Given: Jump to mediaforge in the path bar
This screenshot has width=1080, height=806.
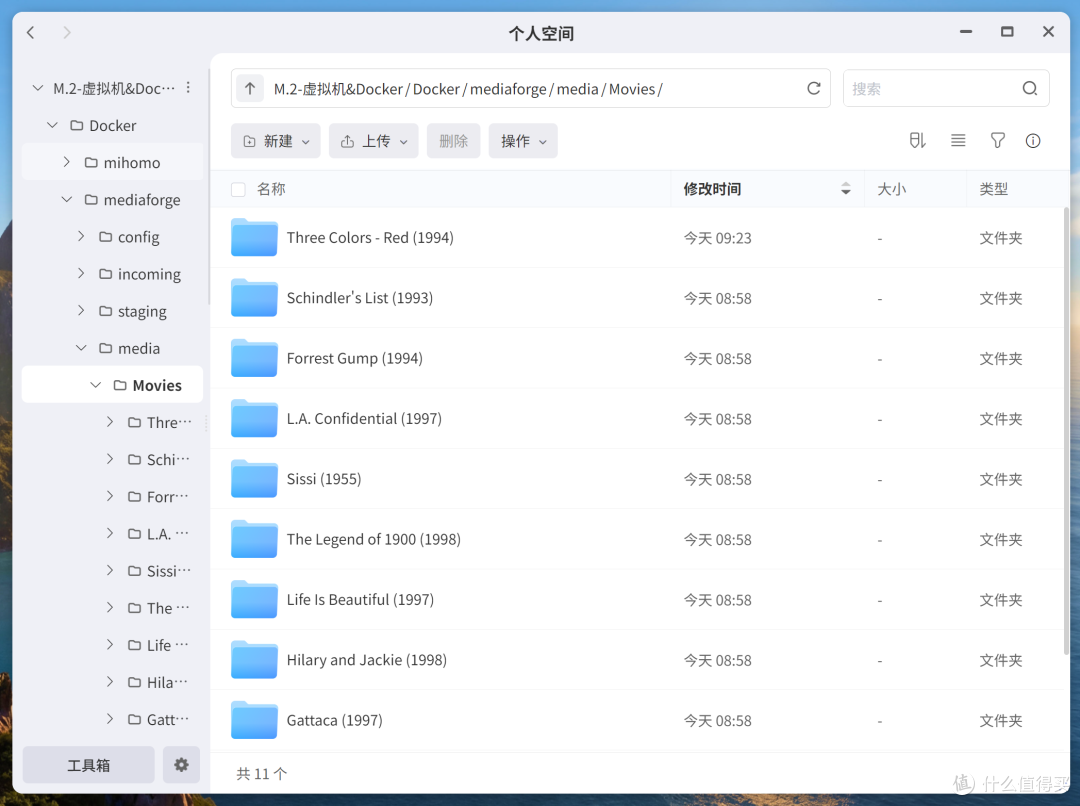Looking at the screenshot, I should click(508, 89).
